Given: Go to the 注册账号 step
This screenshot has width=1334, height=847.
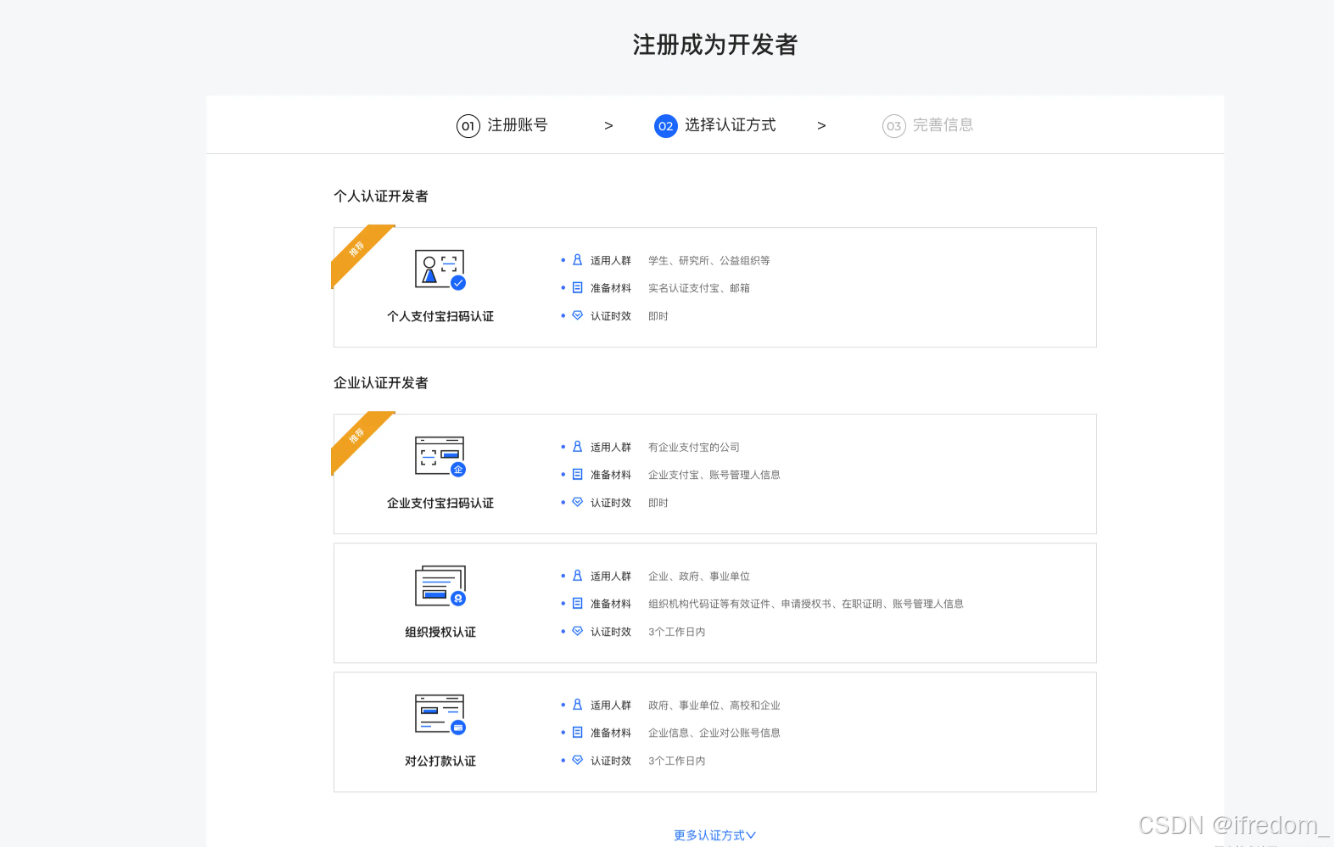Looking at the screenshot, I should (x=517, y=125).
